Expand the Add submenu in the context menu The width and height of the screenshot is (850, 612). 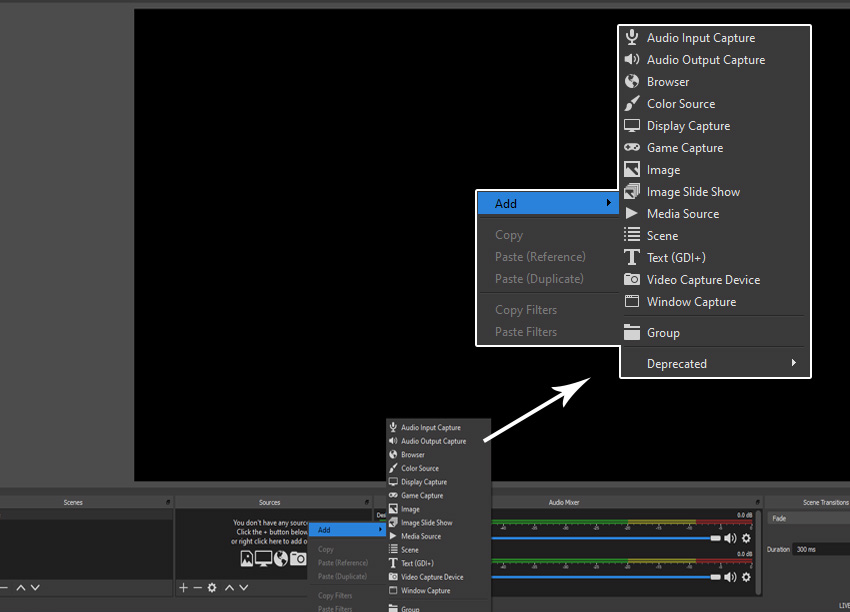[548, 203]
